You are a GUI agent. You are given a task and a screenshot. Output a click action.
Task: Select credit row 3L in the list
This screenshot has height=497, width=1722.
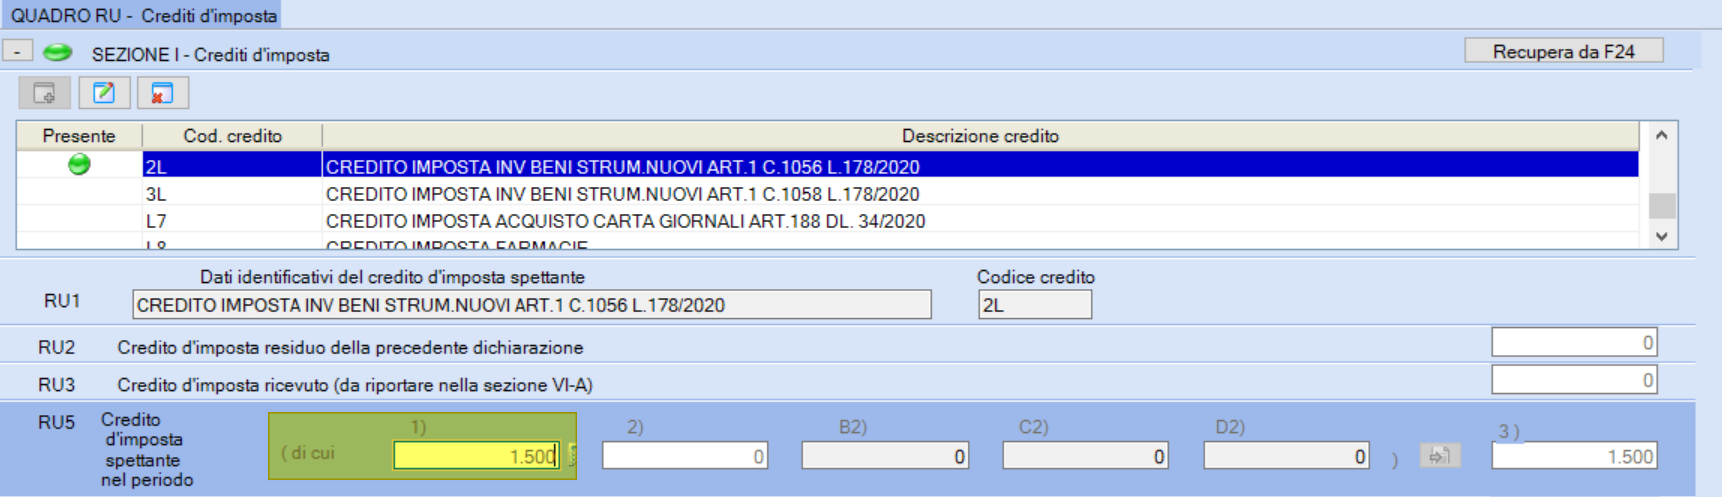pos(621,194)
